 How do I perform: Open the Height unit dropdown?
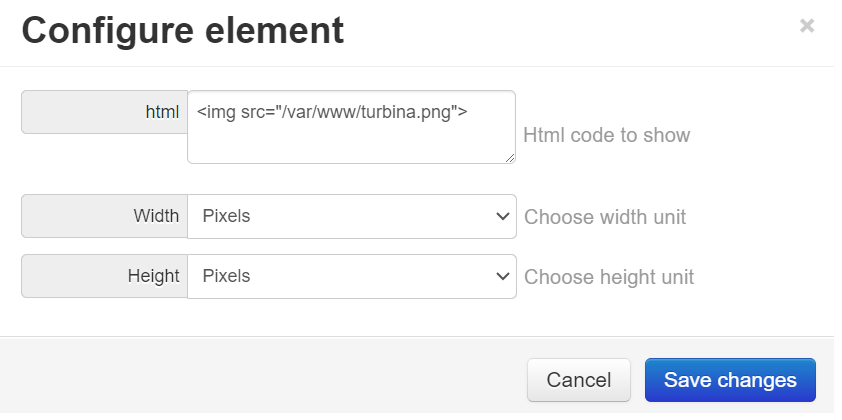click(351, 276)
